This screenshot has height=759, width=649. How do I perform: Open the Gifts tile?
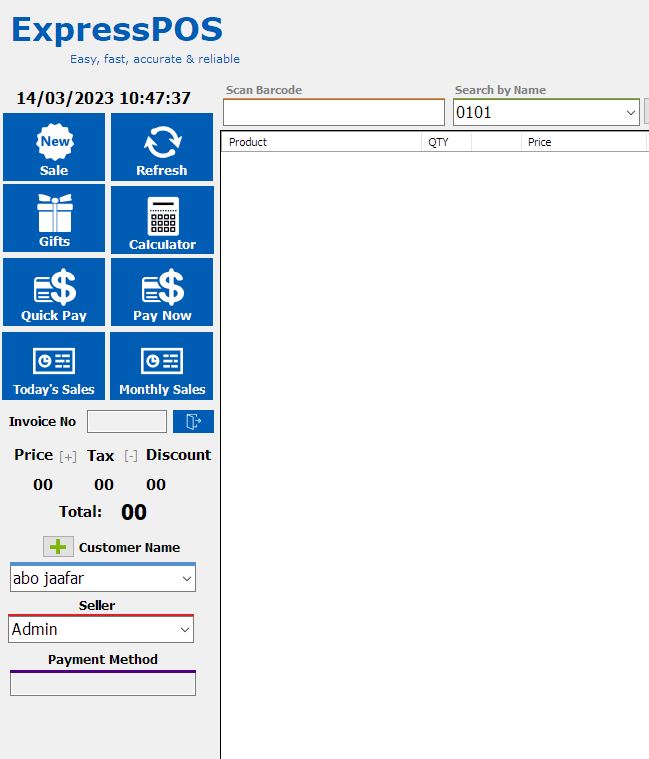pyautogui.click(x=54, y=219)
